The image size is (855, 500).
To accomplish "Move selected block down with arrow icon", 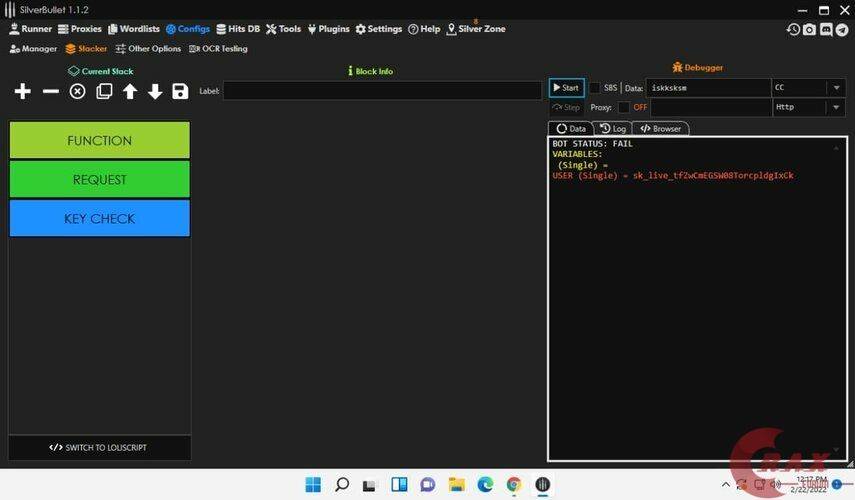I will (155, 92).
